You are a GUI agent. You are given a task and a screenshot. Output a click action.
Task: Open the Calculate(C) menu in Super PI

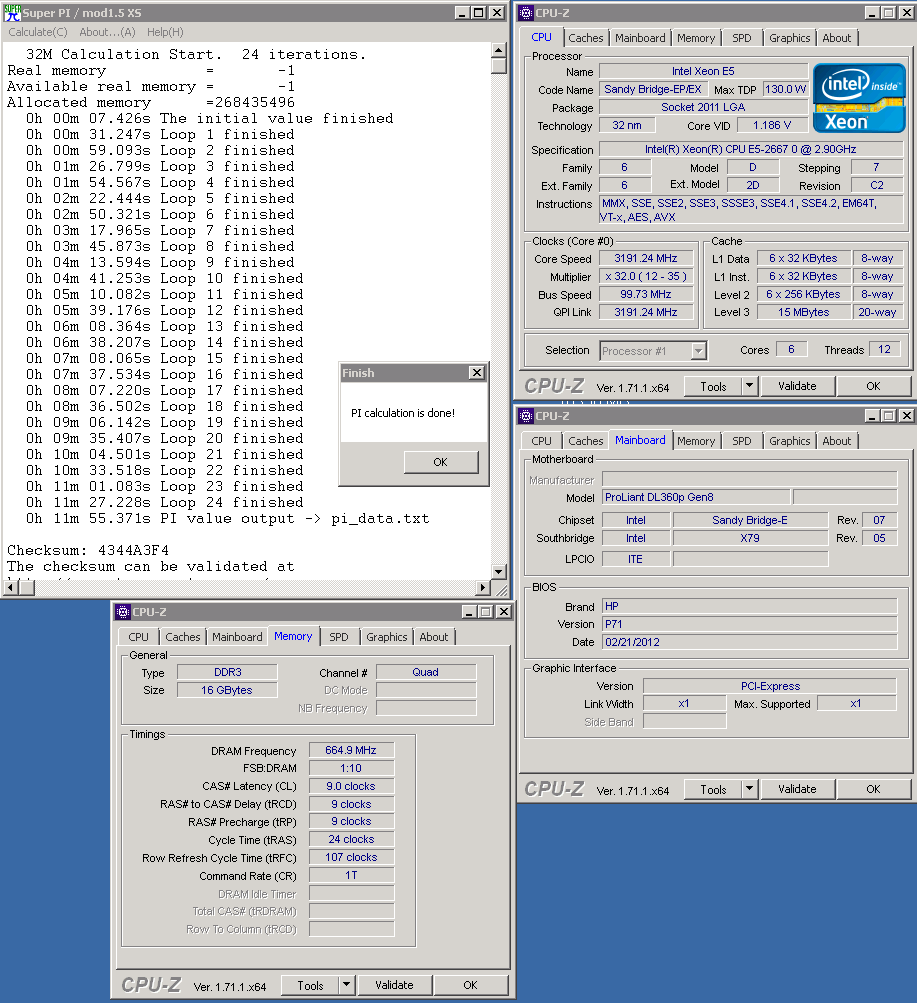(x=38, y=32)
